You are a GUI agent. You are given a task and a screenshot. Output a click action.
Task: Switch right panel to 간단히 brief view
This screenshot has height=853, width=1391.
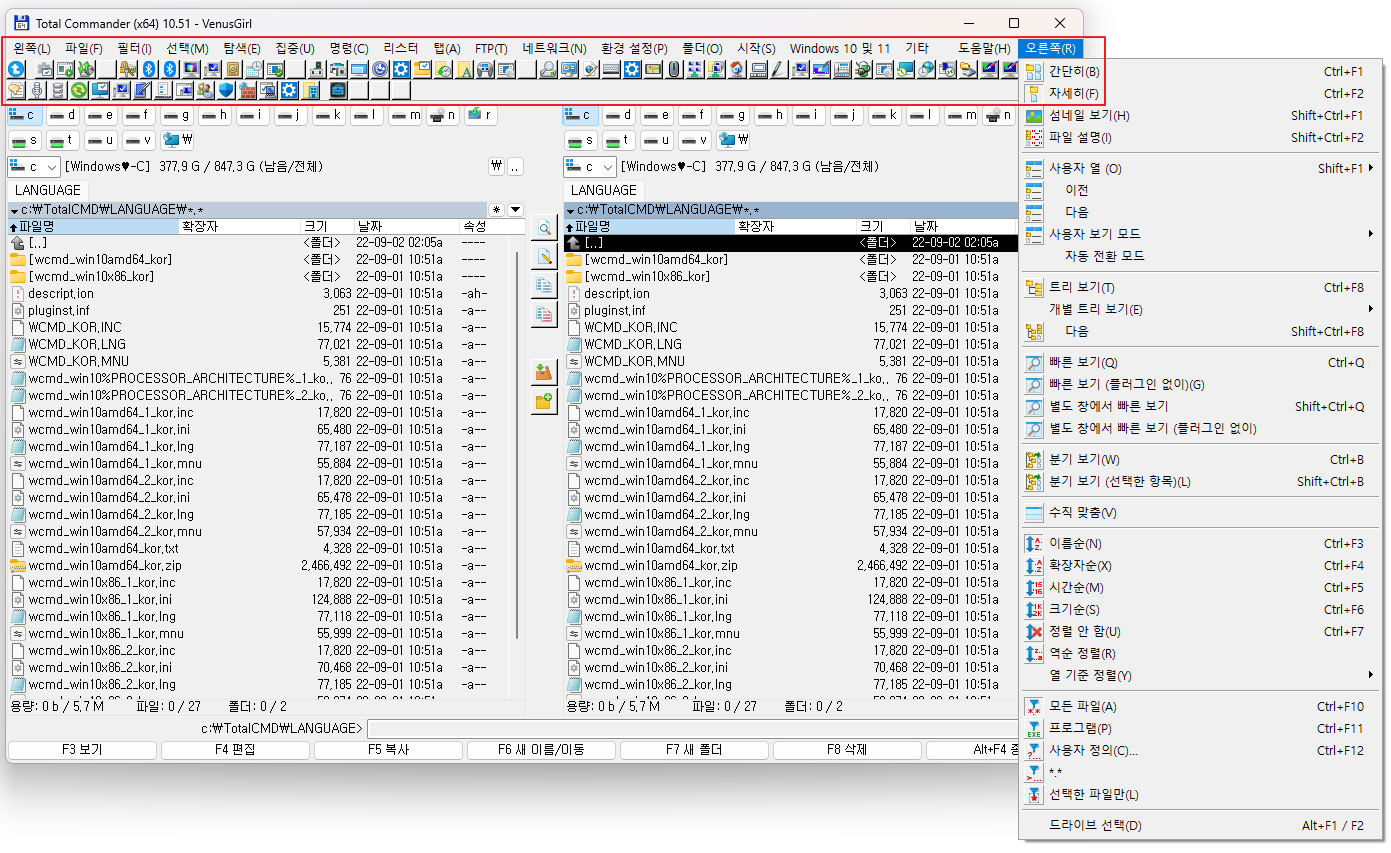click(x=1198, y=72)
